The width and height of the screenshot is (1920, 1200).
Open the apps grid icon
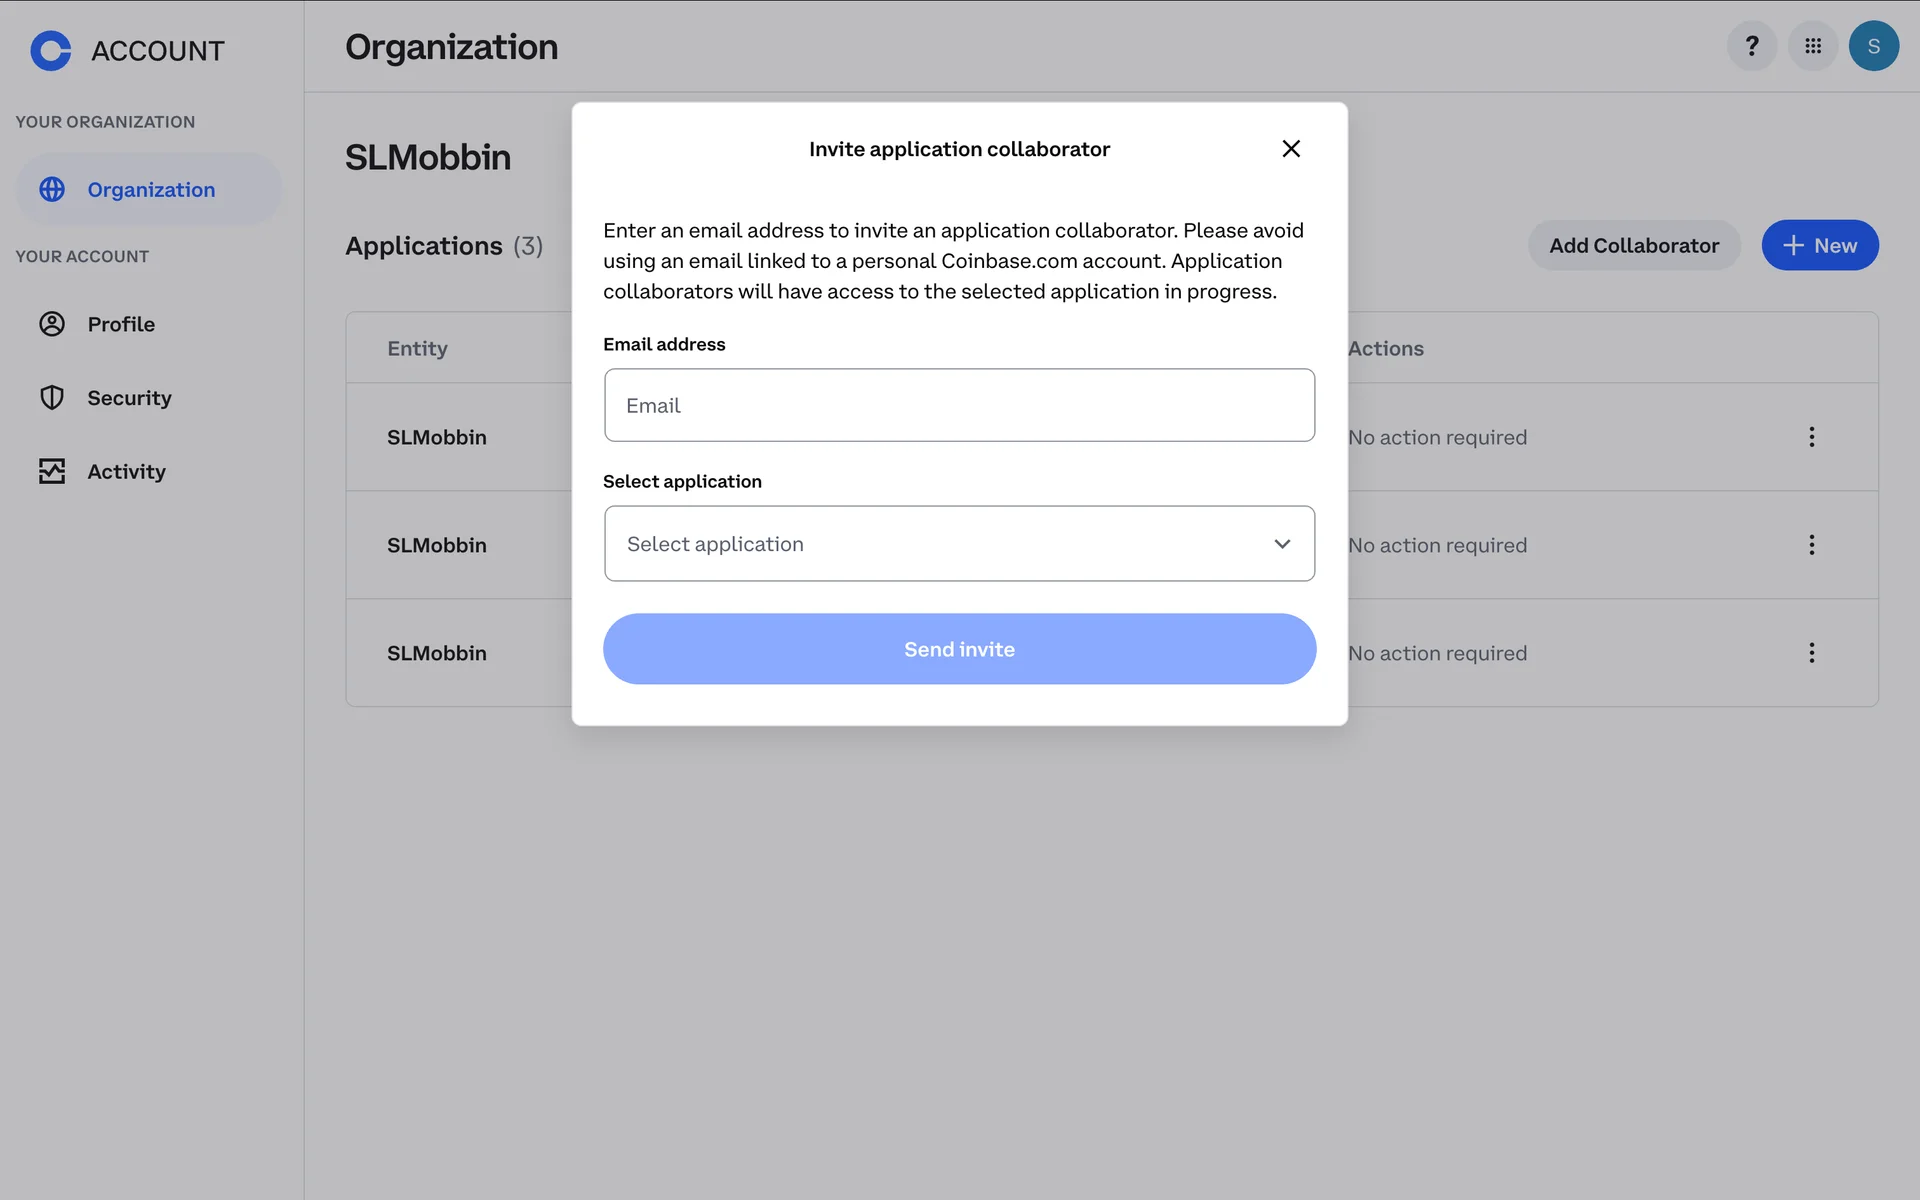(x=1812, y=46)
